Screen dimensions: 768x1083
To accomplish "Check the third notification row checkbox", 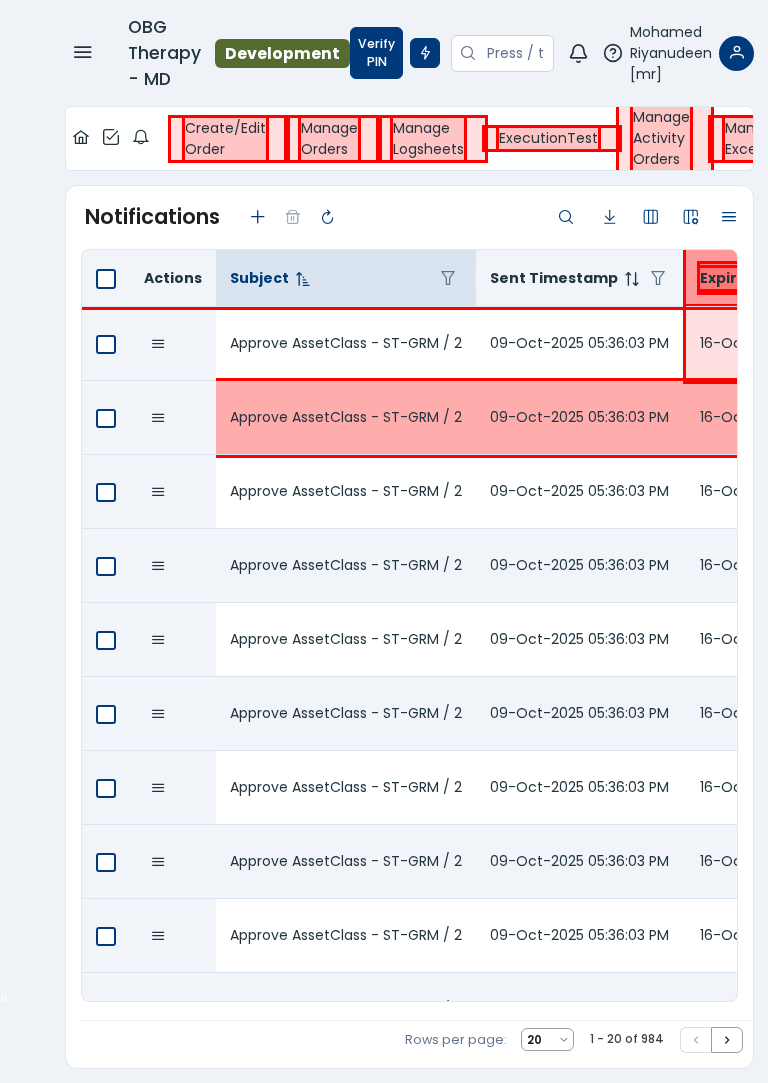I will pos(106,492).
